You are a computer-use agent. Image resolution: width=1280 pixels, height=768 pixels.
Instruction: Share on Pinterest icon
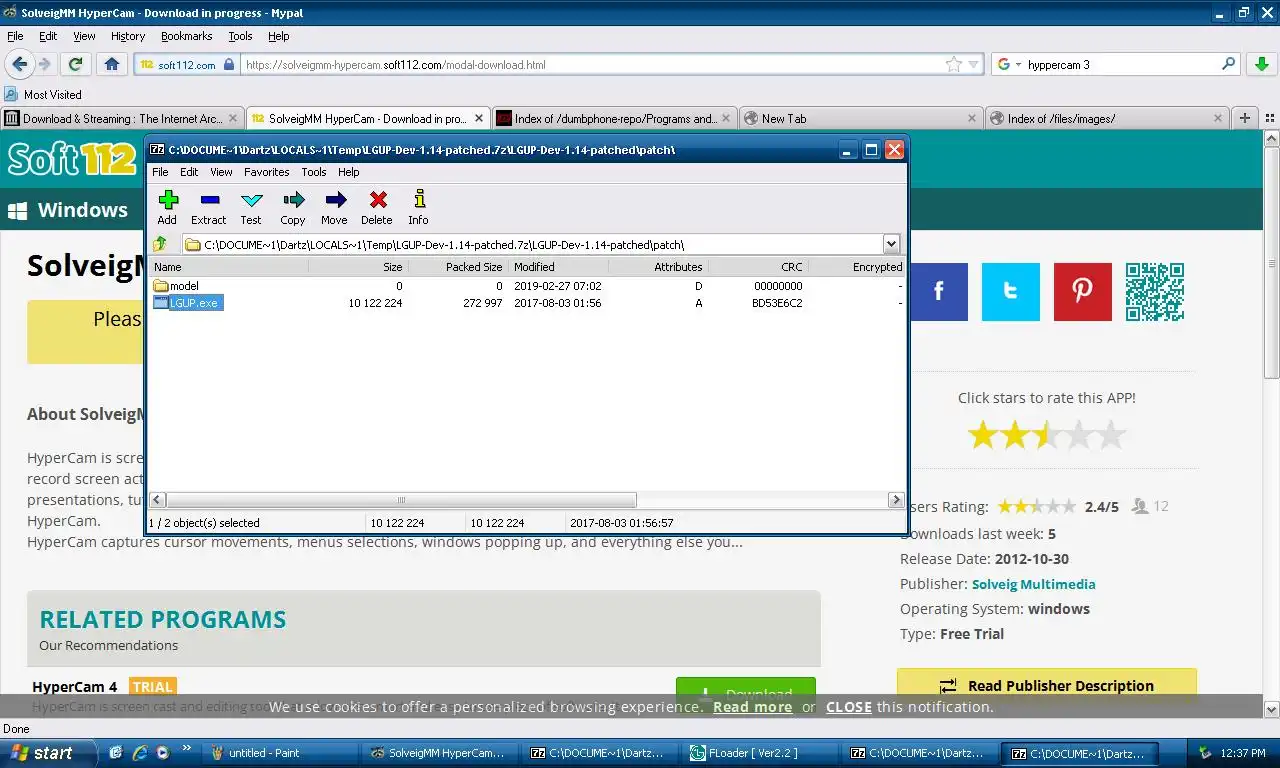(1083, 292)
